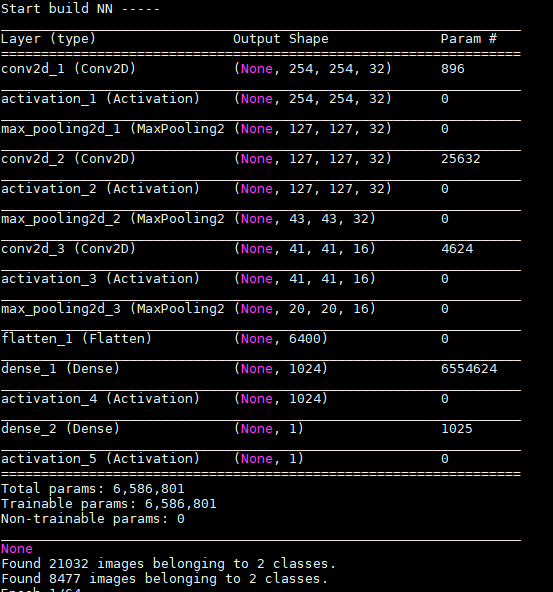Select 'activation_4 (Activation)' layer name
This screenshot has height=592, width=553.
click(100, 399)
